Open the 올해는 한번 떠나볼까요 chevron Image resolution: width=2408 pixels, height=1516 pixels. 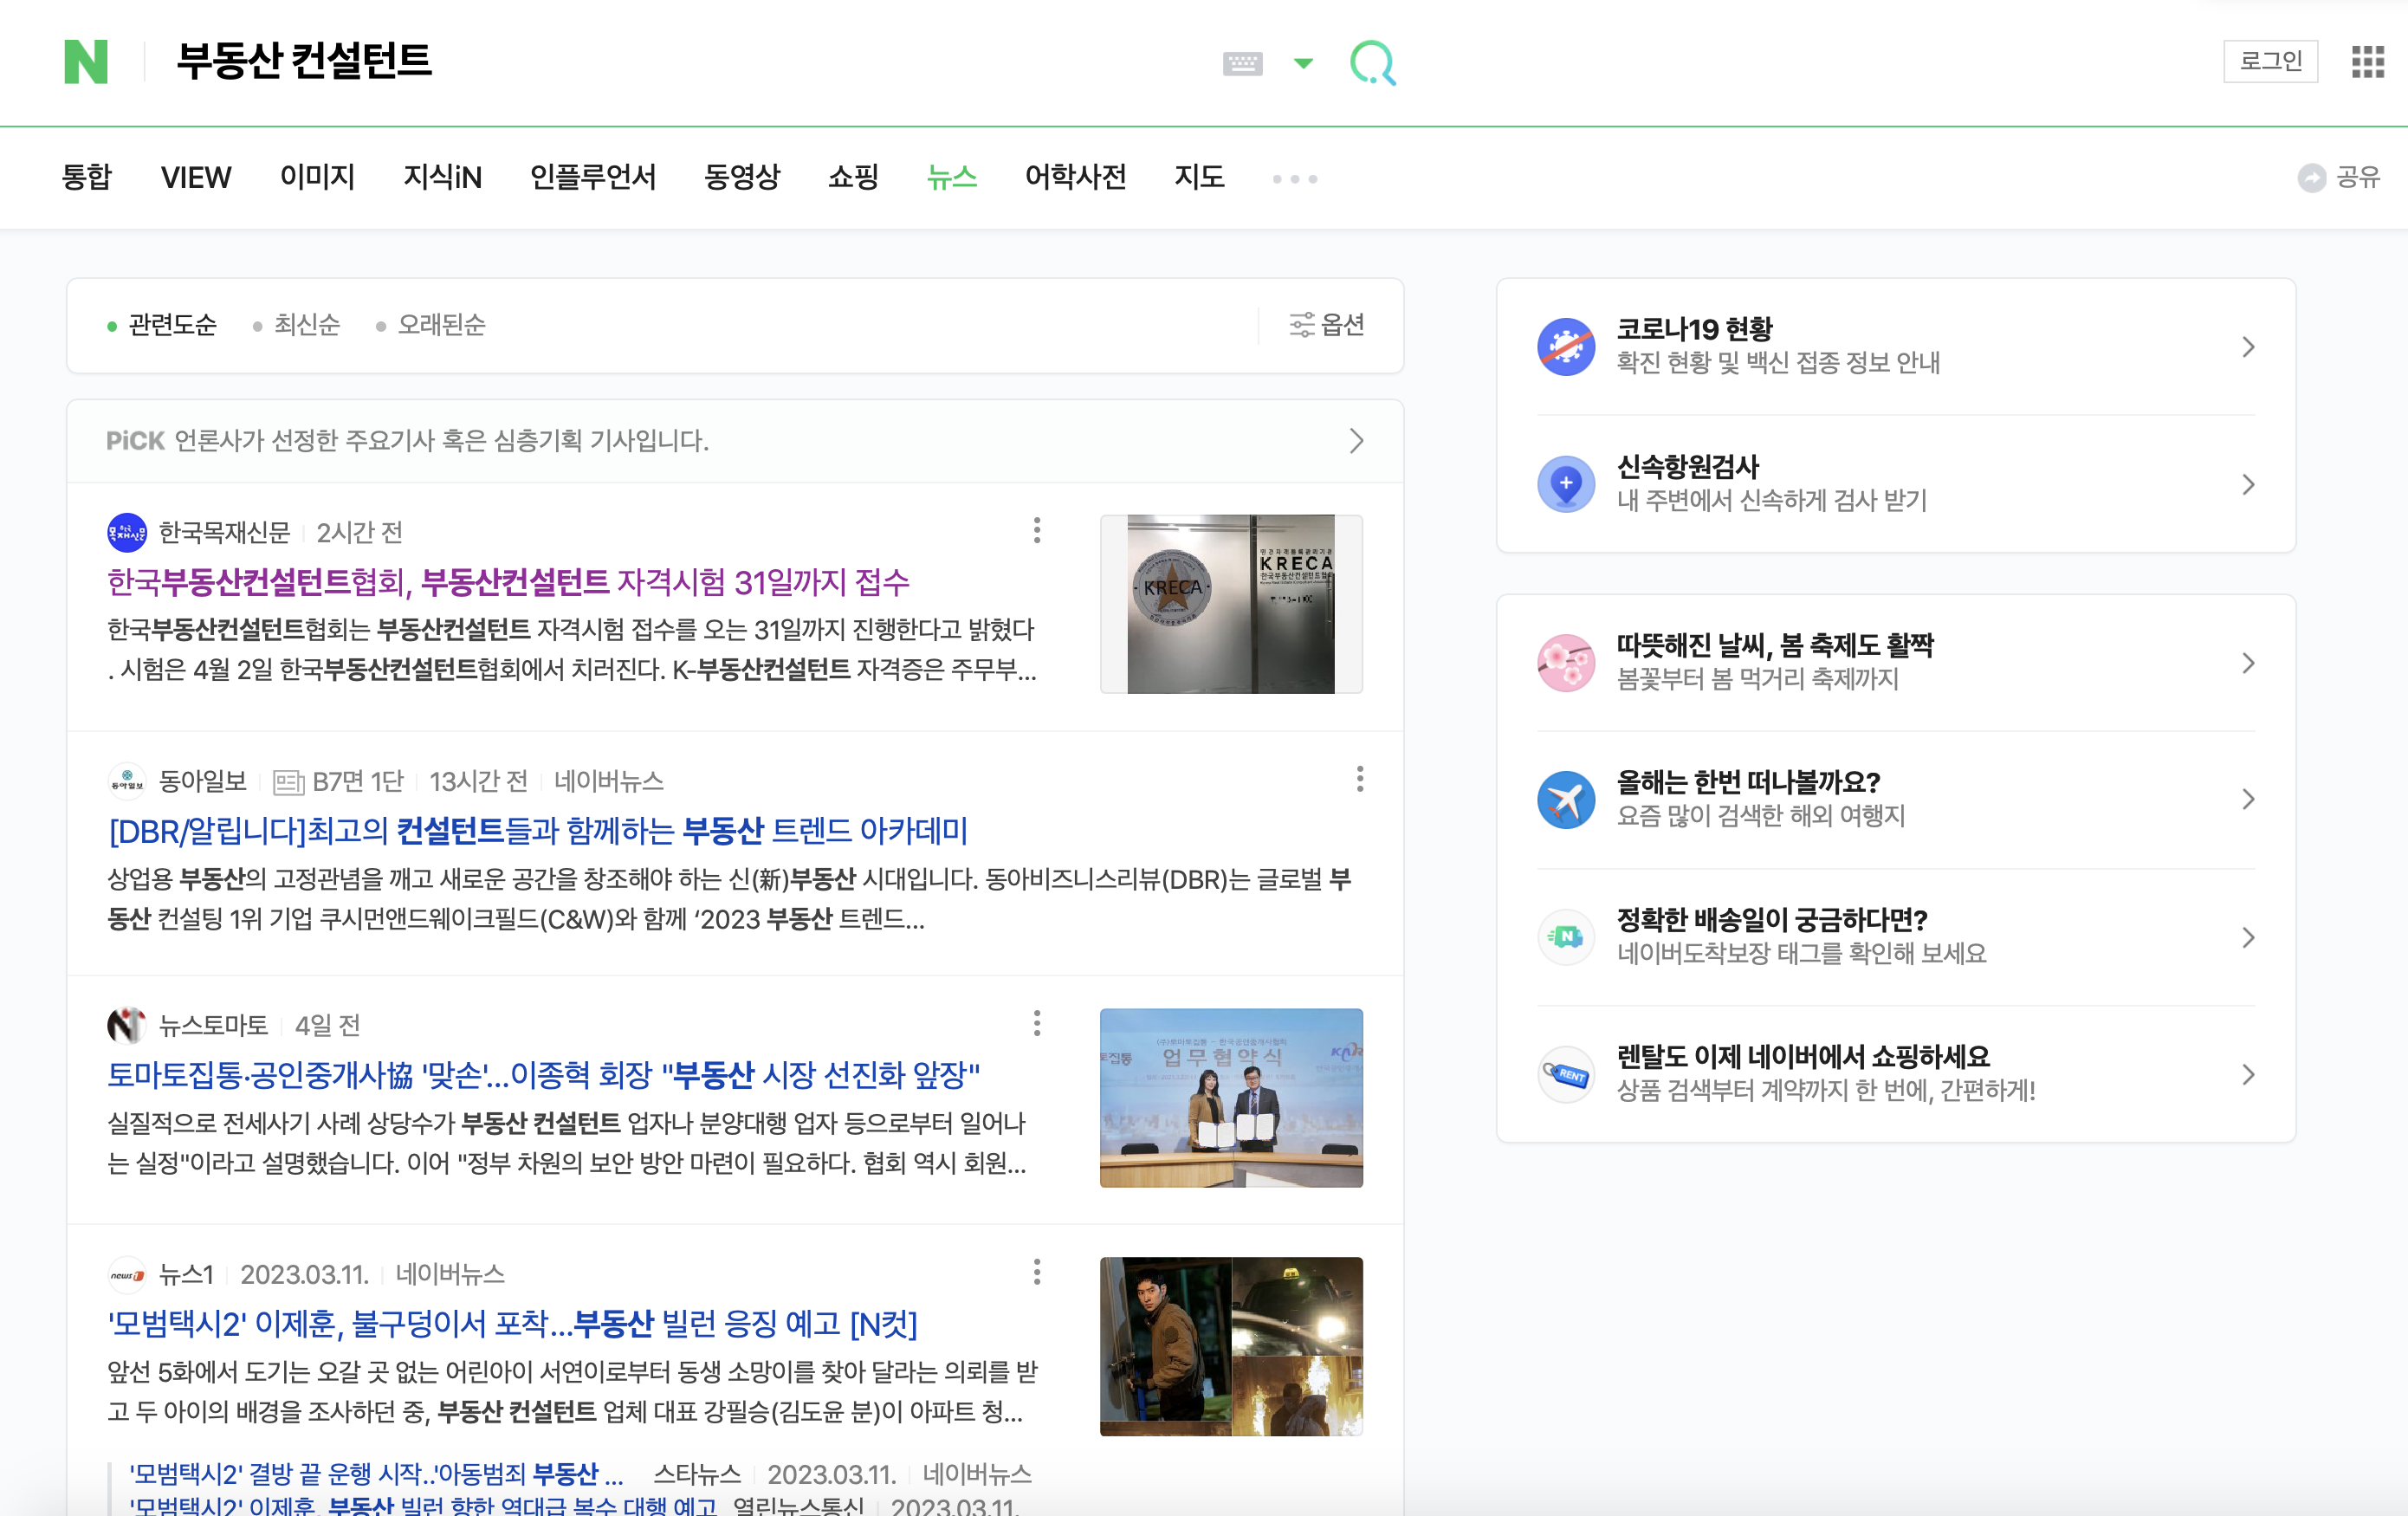2248,800
